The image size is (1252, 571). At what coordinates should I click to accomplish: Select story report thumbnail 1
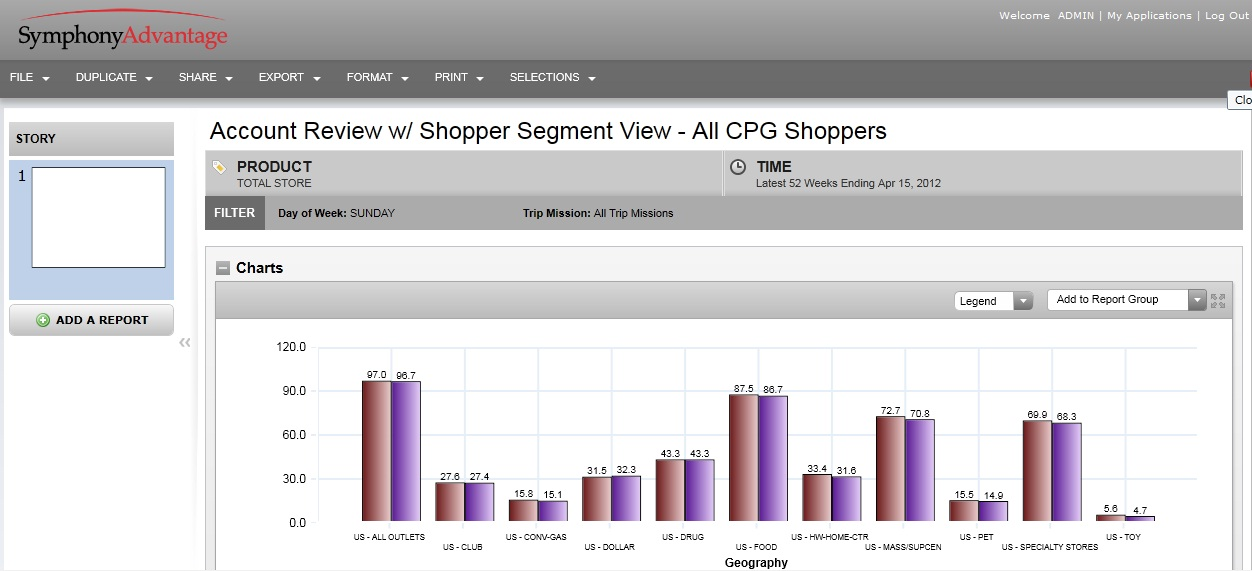point(98,217)
